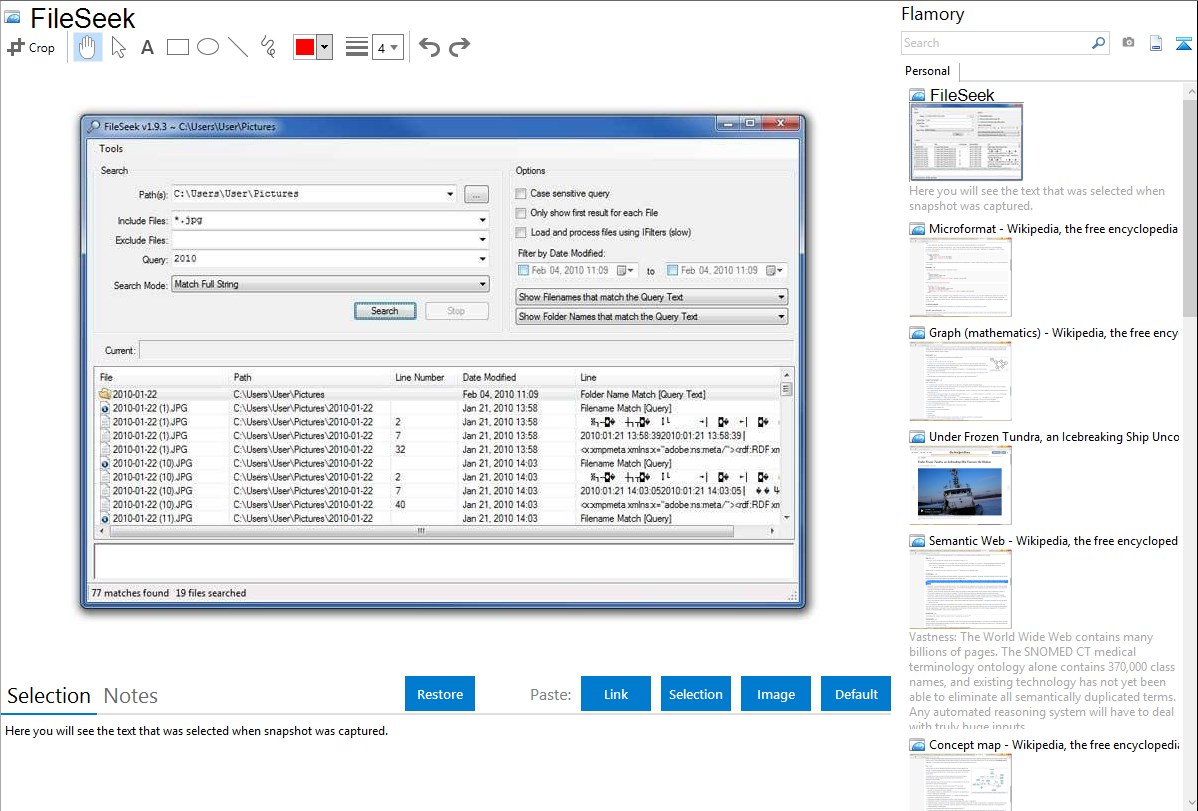The width and height of the screenshot is (1198, 811).
Task: Open the color picker dropdown arrow
Action: 324,47
